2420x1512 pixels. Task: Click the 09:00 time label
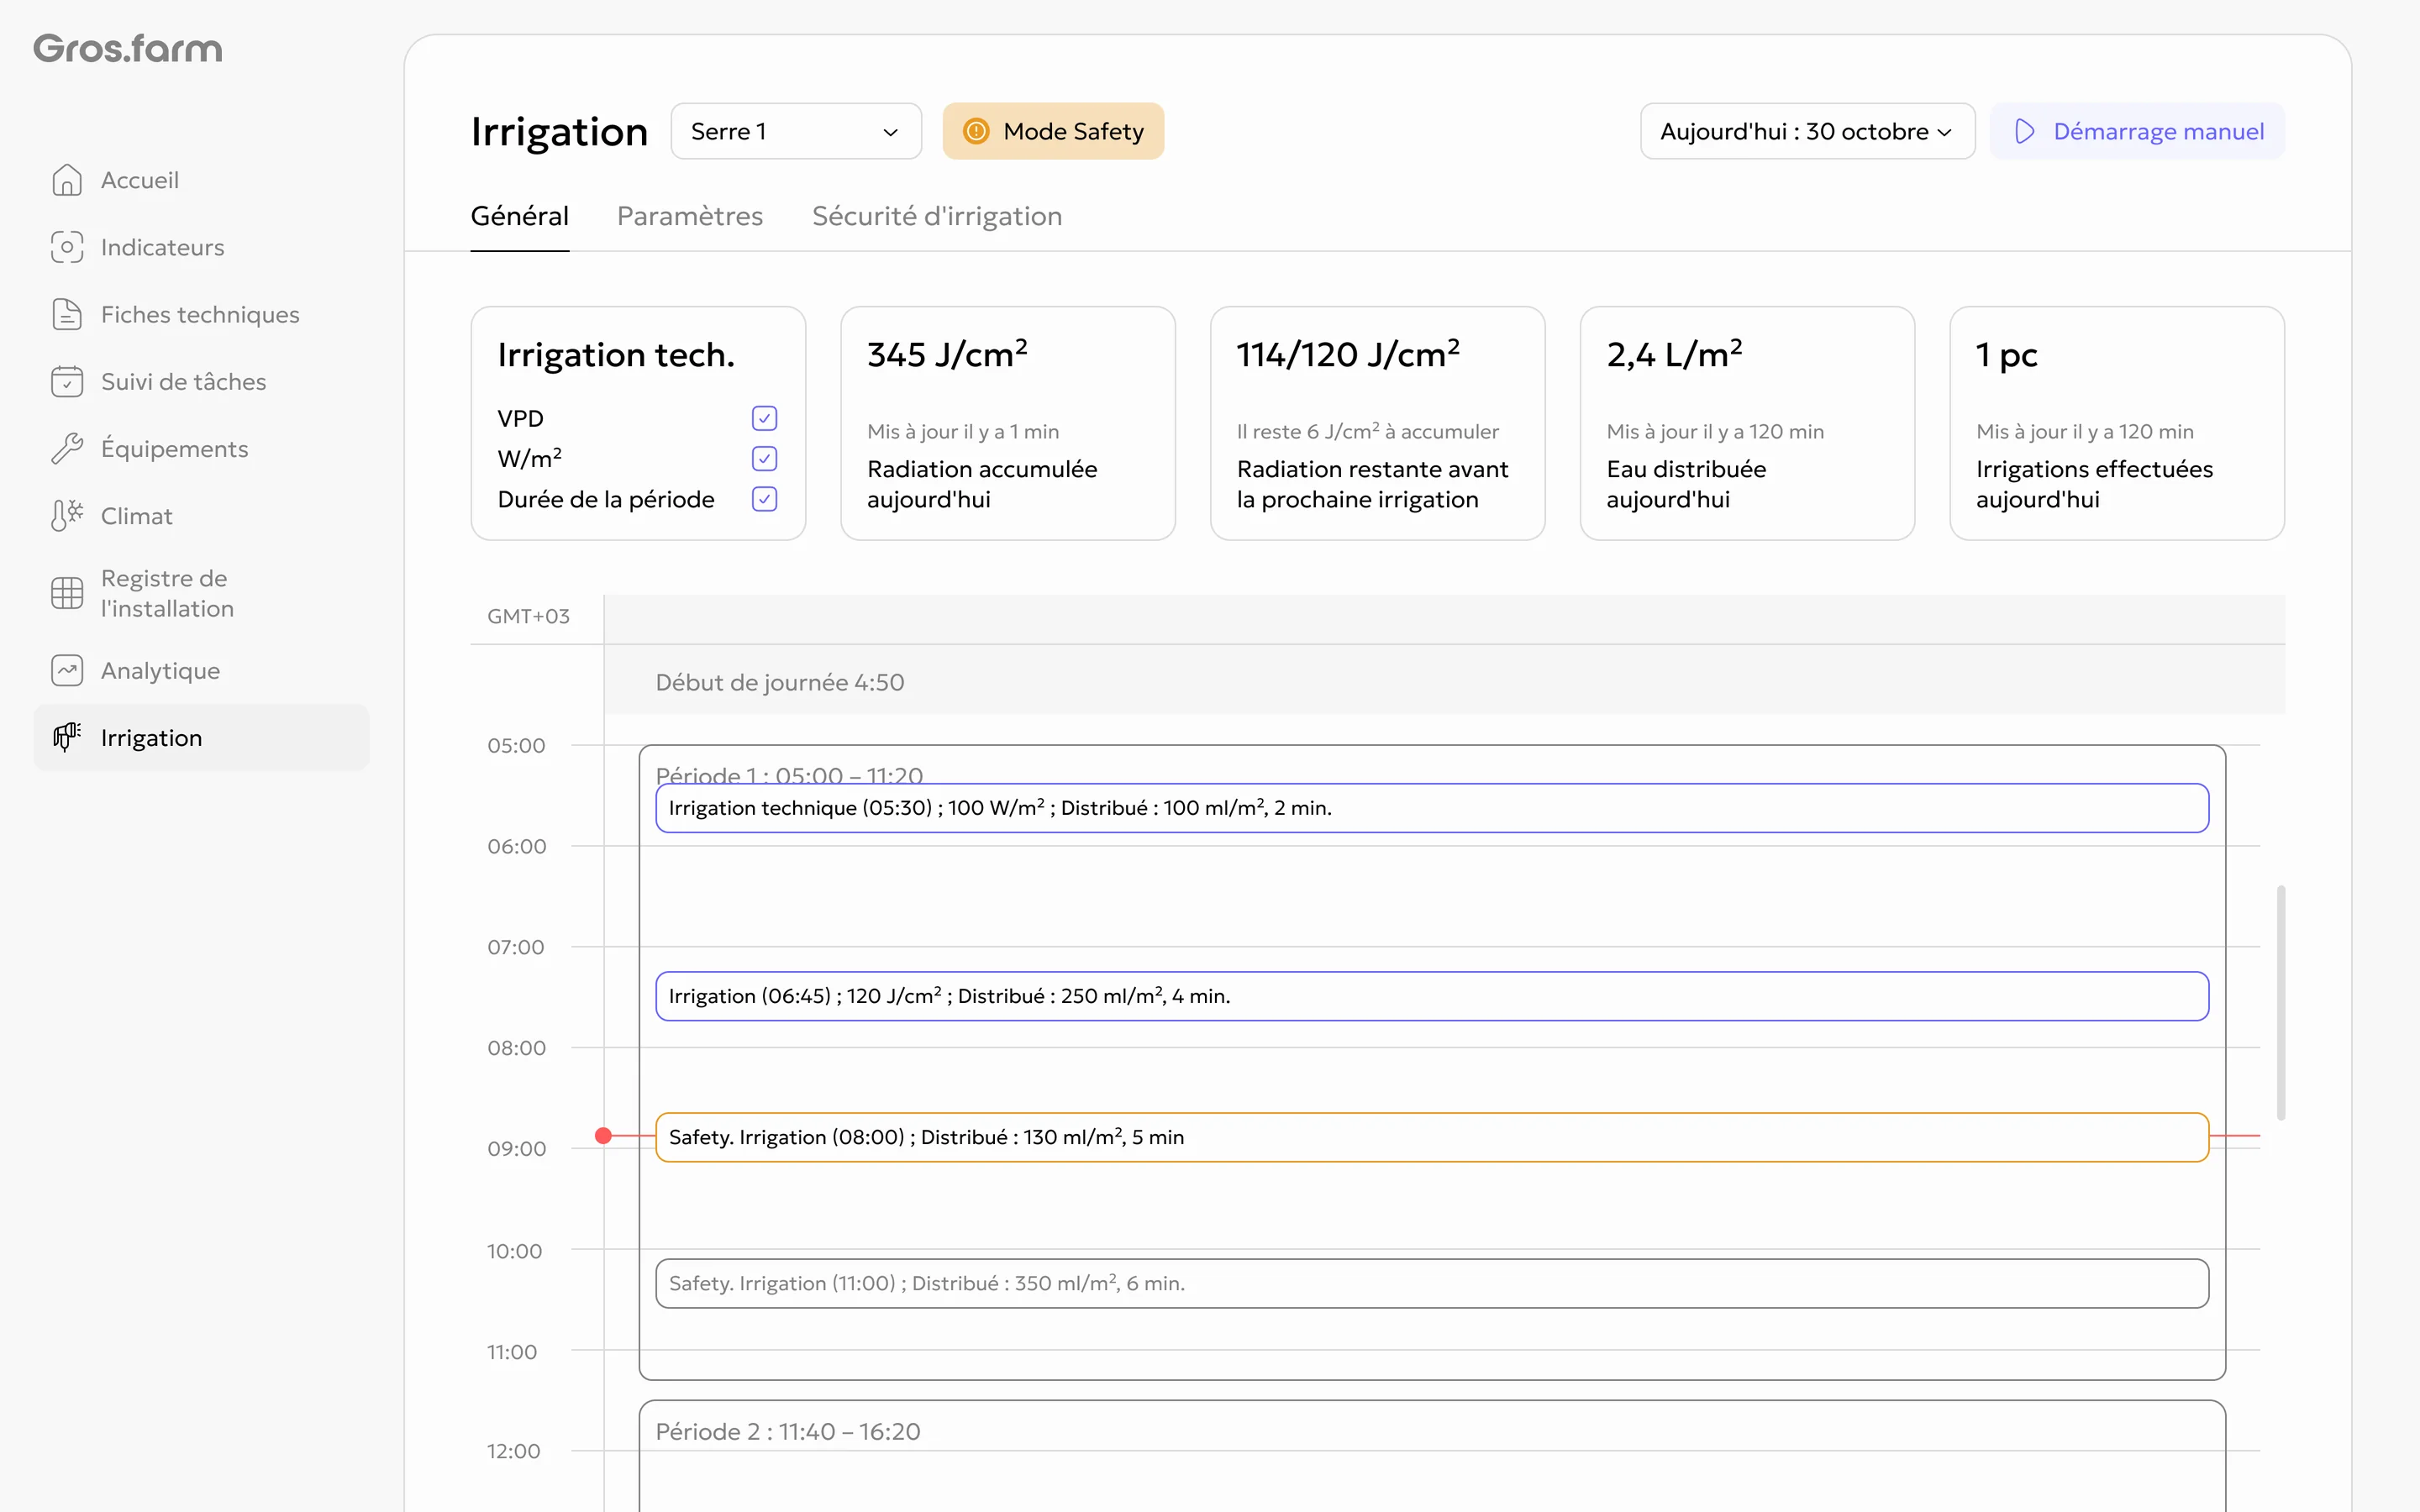pyautogui.click(x=516, y=1148)
